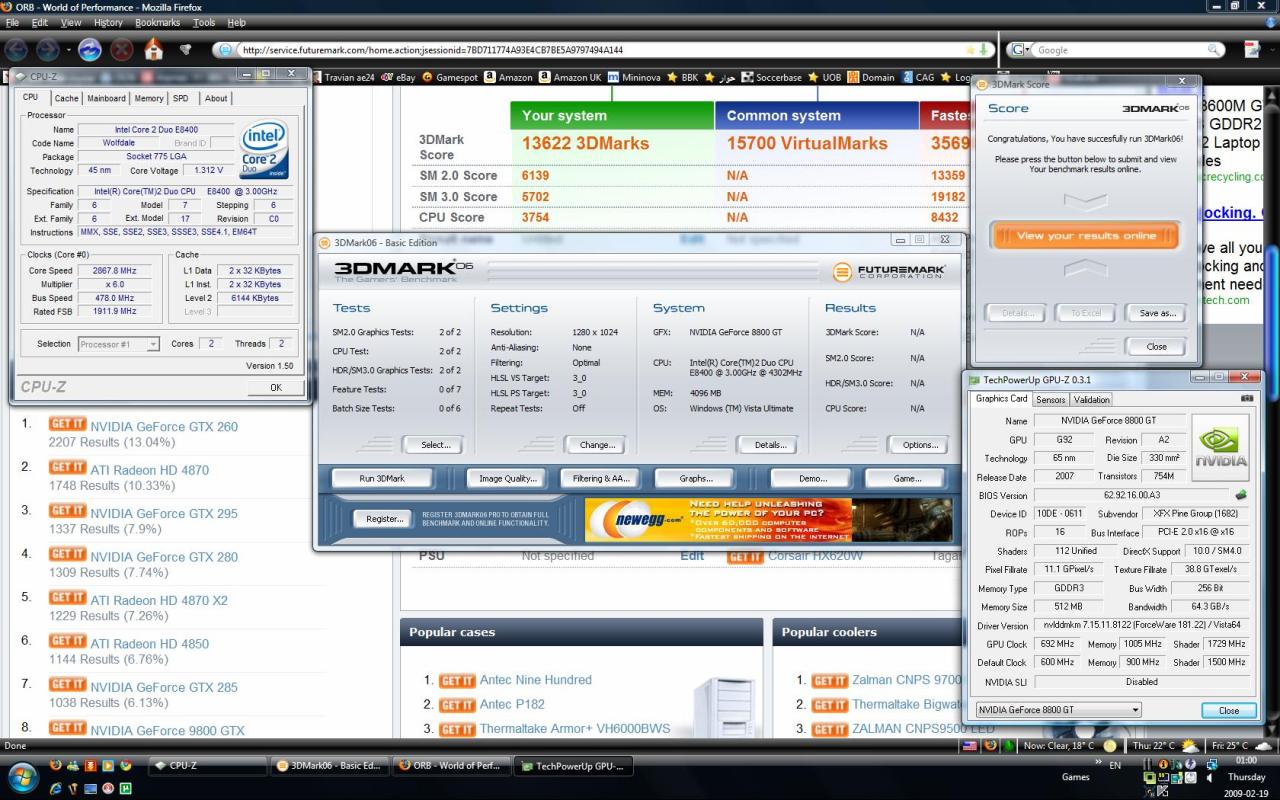The image size is (1280, 800).
Task: Open the Firefox Edit menu
Action: click(39, 22)
